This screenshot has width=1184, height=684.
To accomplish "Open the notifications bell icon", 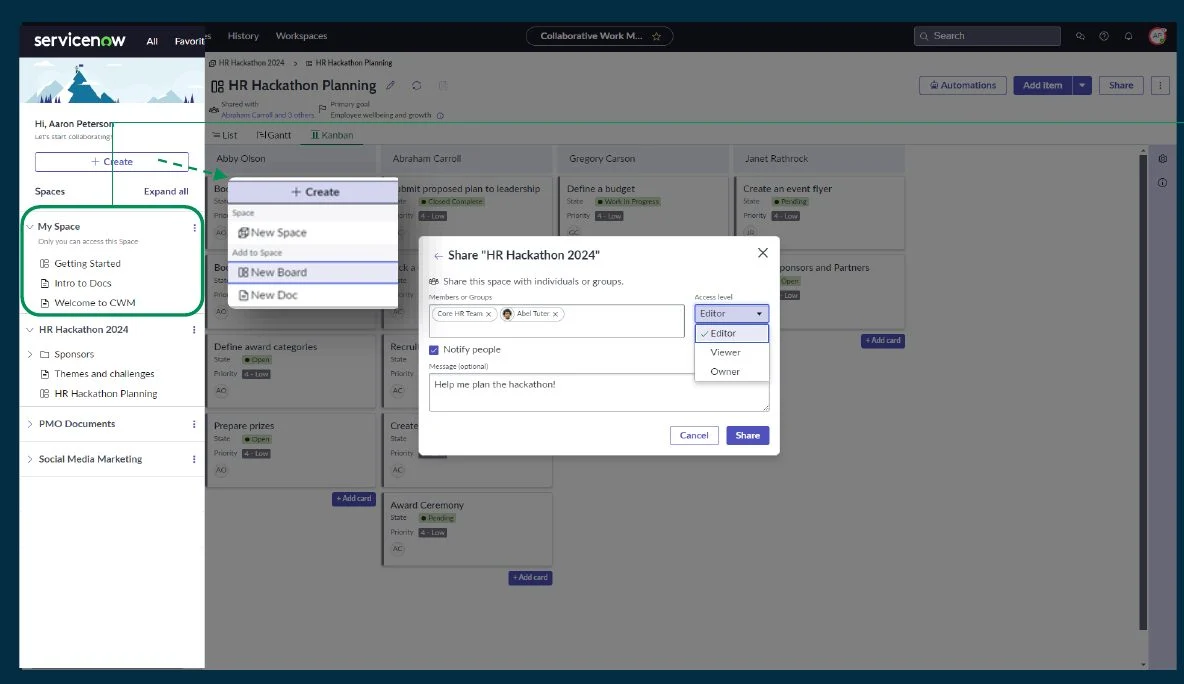I will pyautogui.click(x=1128, y=36).
